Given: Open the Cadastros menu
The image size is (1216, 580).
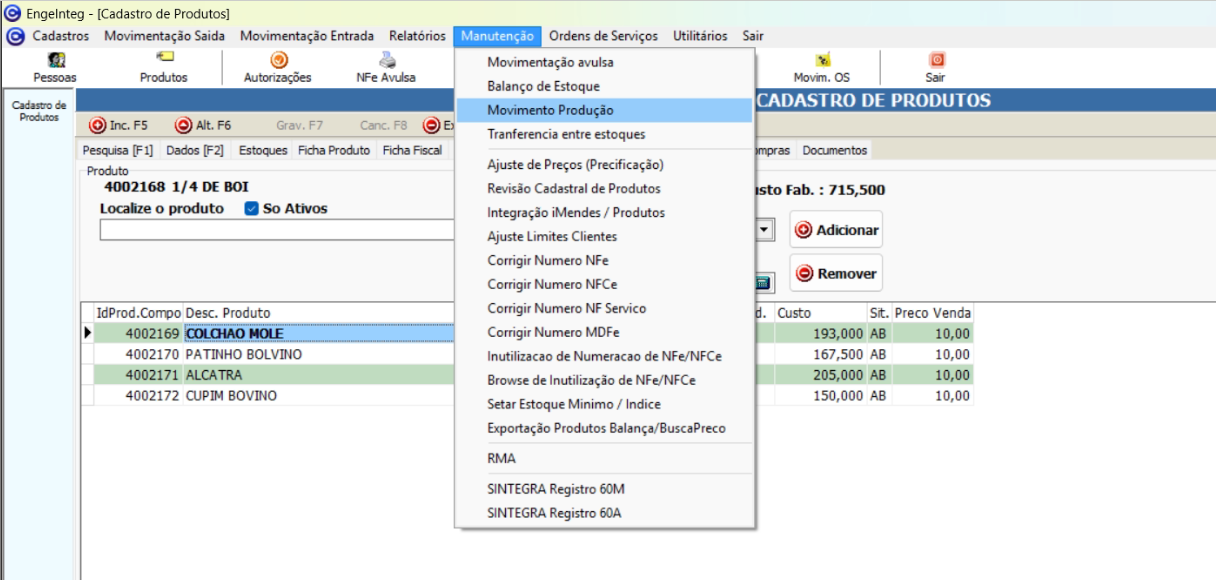Looking at the screenshot, I should point(60,36).
